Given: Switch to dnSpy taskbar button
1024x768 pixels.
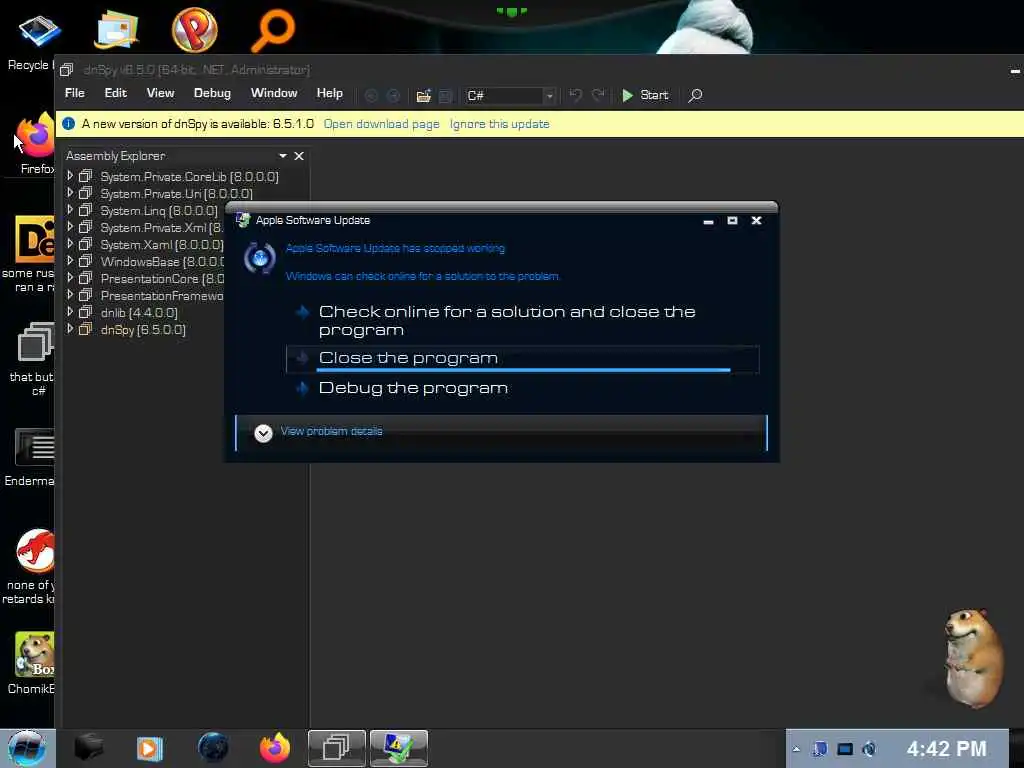Looking at the screenshot, I should click(336, 748).
